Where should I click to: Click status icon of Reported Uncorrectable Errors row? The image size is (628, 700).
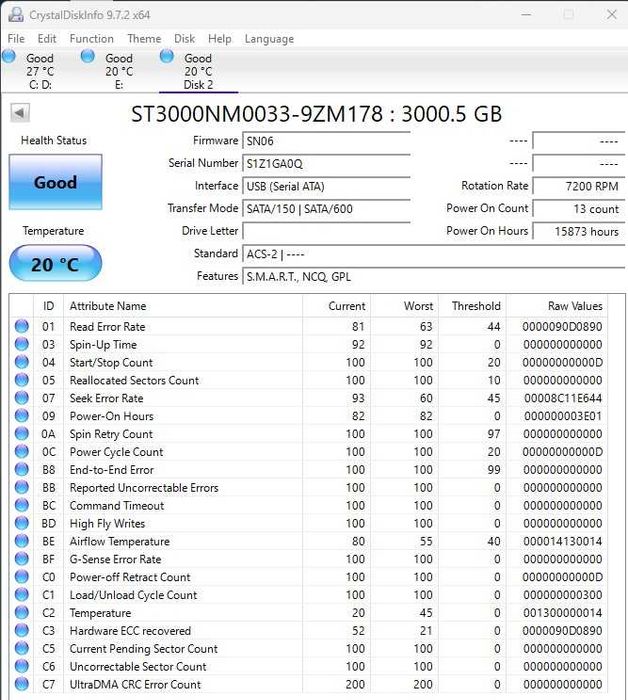[x=21, y=487]
